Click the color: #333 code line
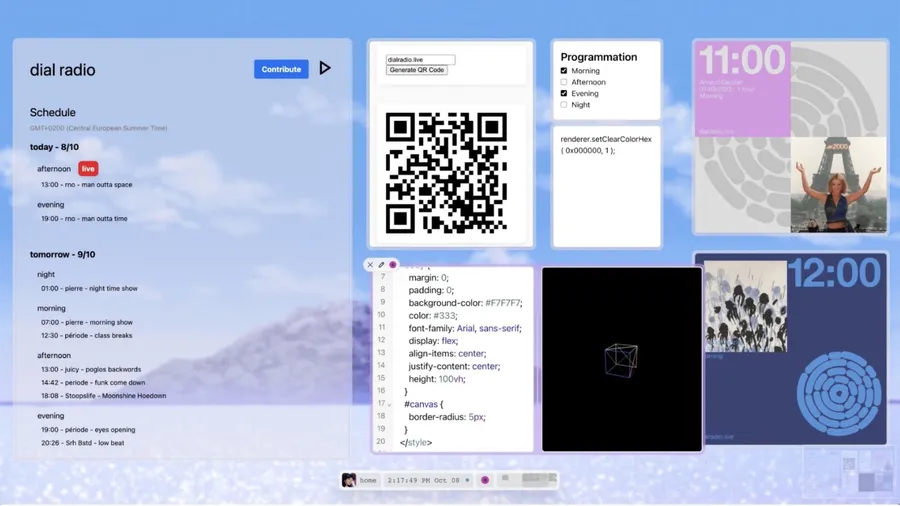 tap(433, 316)
